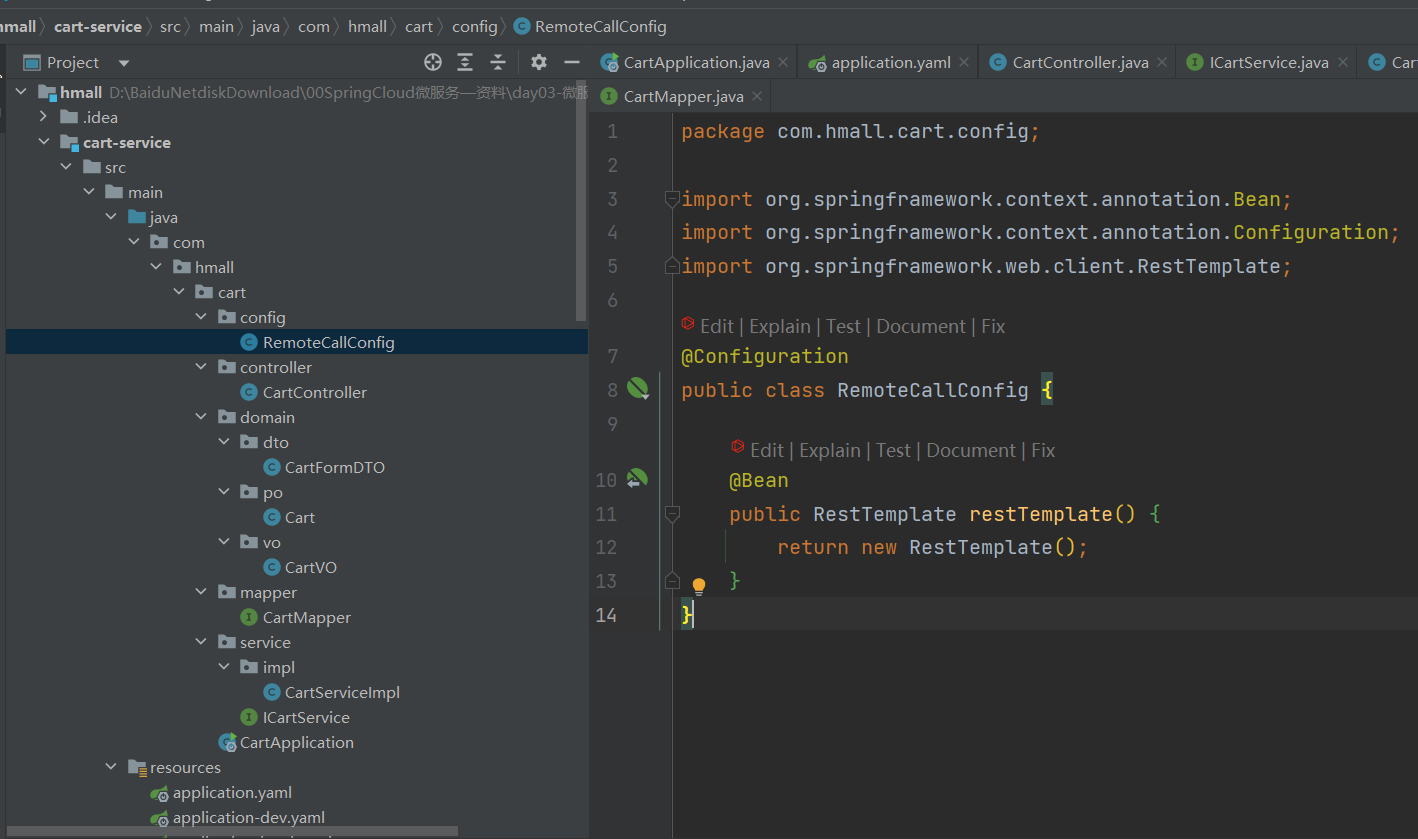Click Expand All icon in Project panel

click(x=465, y=62)
